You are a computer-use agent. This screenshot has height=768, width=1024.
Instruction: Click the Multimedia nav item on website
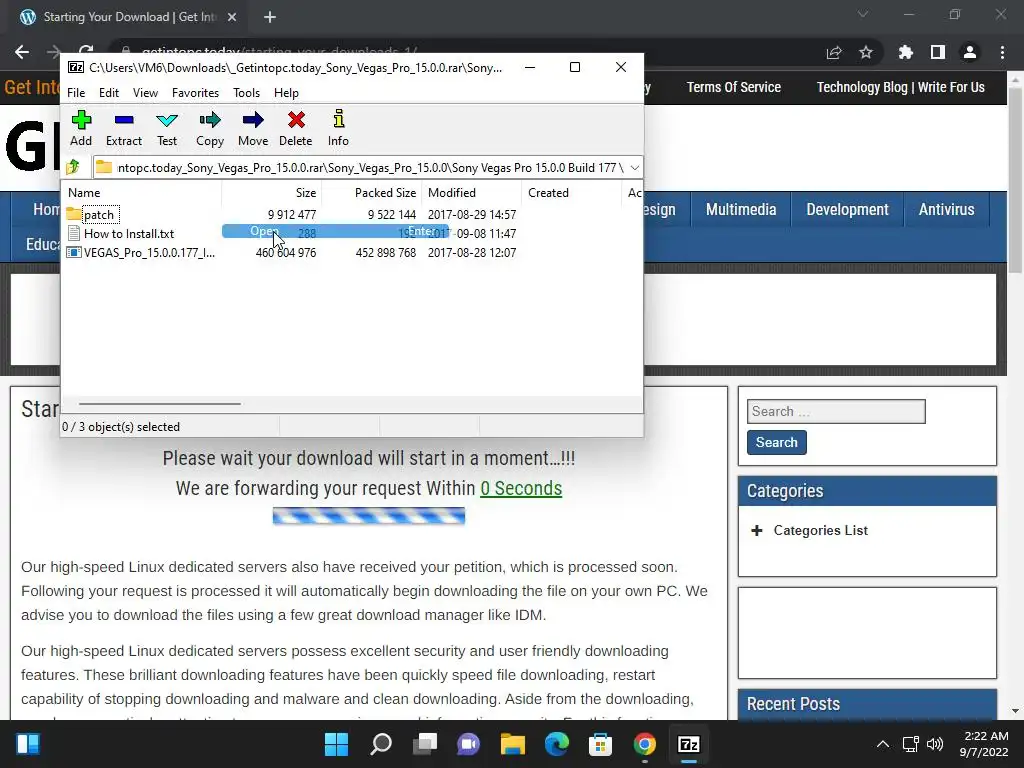[x=741, y=210]
